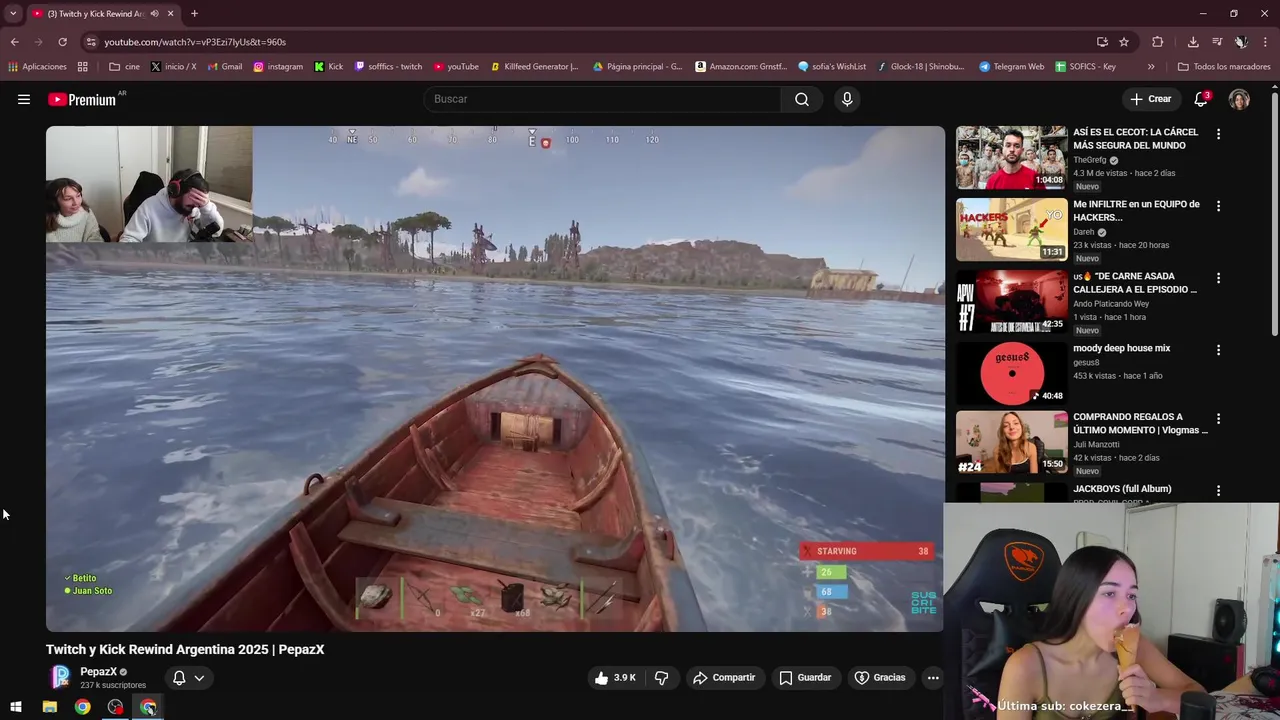Open the cine bookmarks folder
1280x720 pixels.
(x=125, y=67)
